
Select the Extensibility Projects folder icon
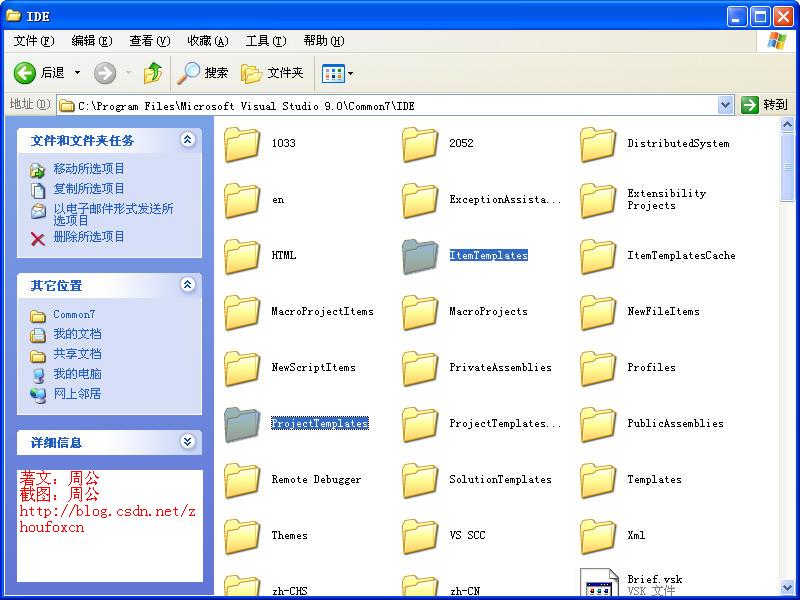click(598, 201)
